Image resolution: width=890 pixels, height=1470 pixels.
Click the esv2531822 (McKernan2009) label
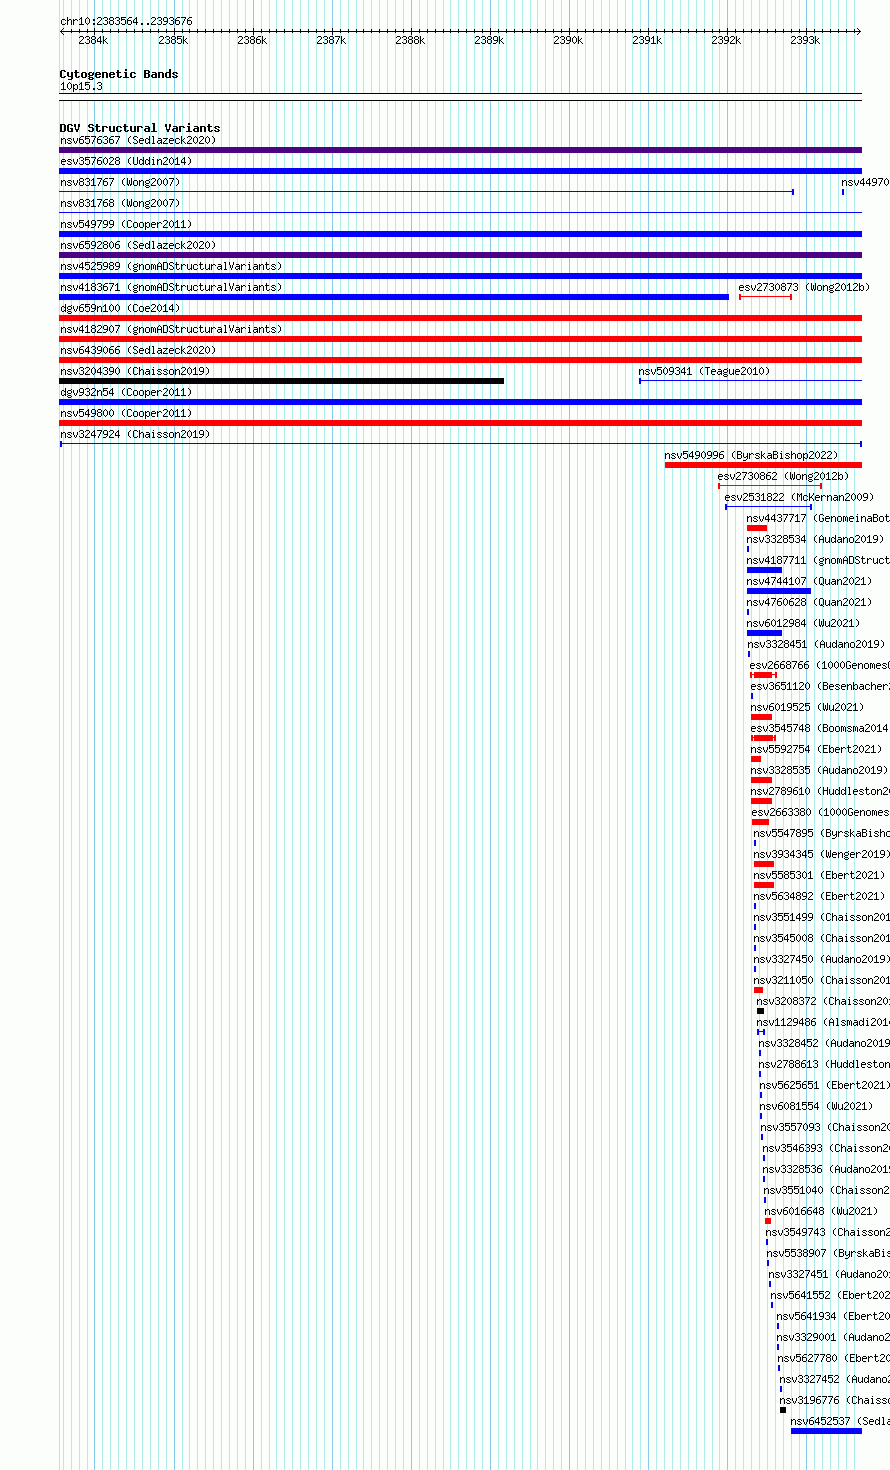(799, 497)
